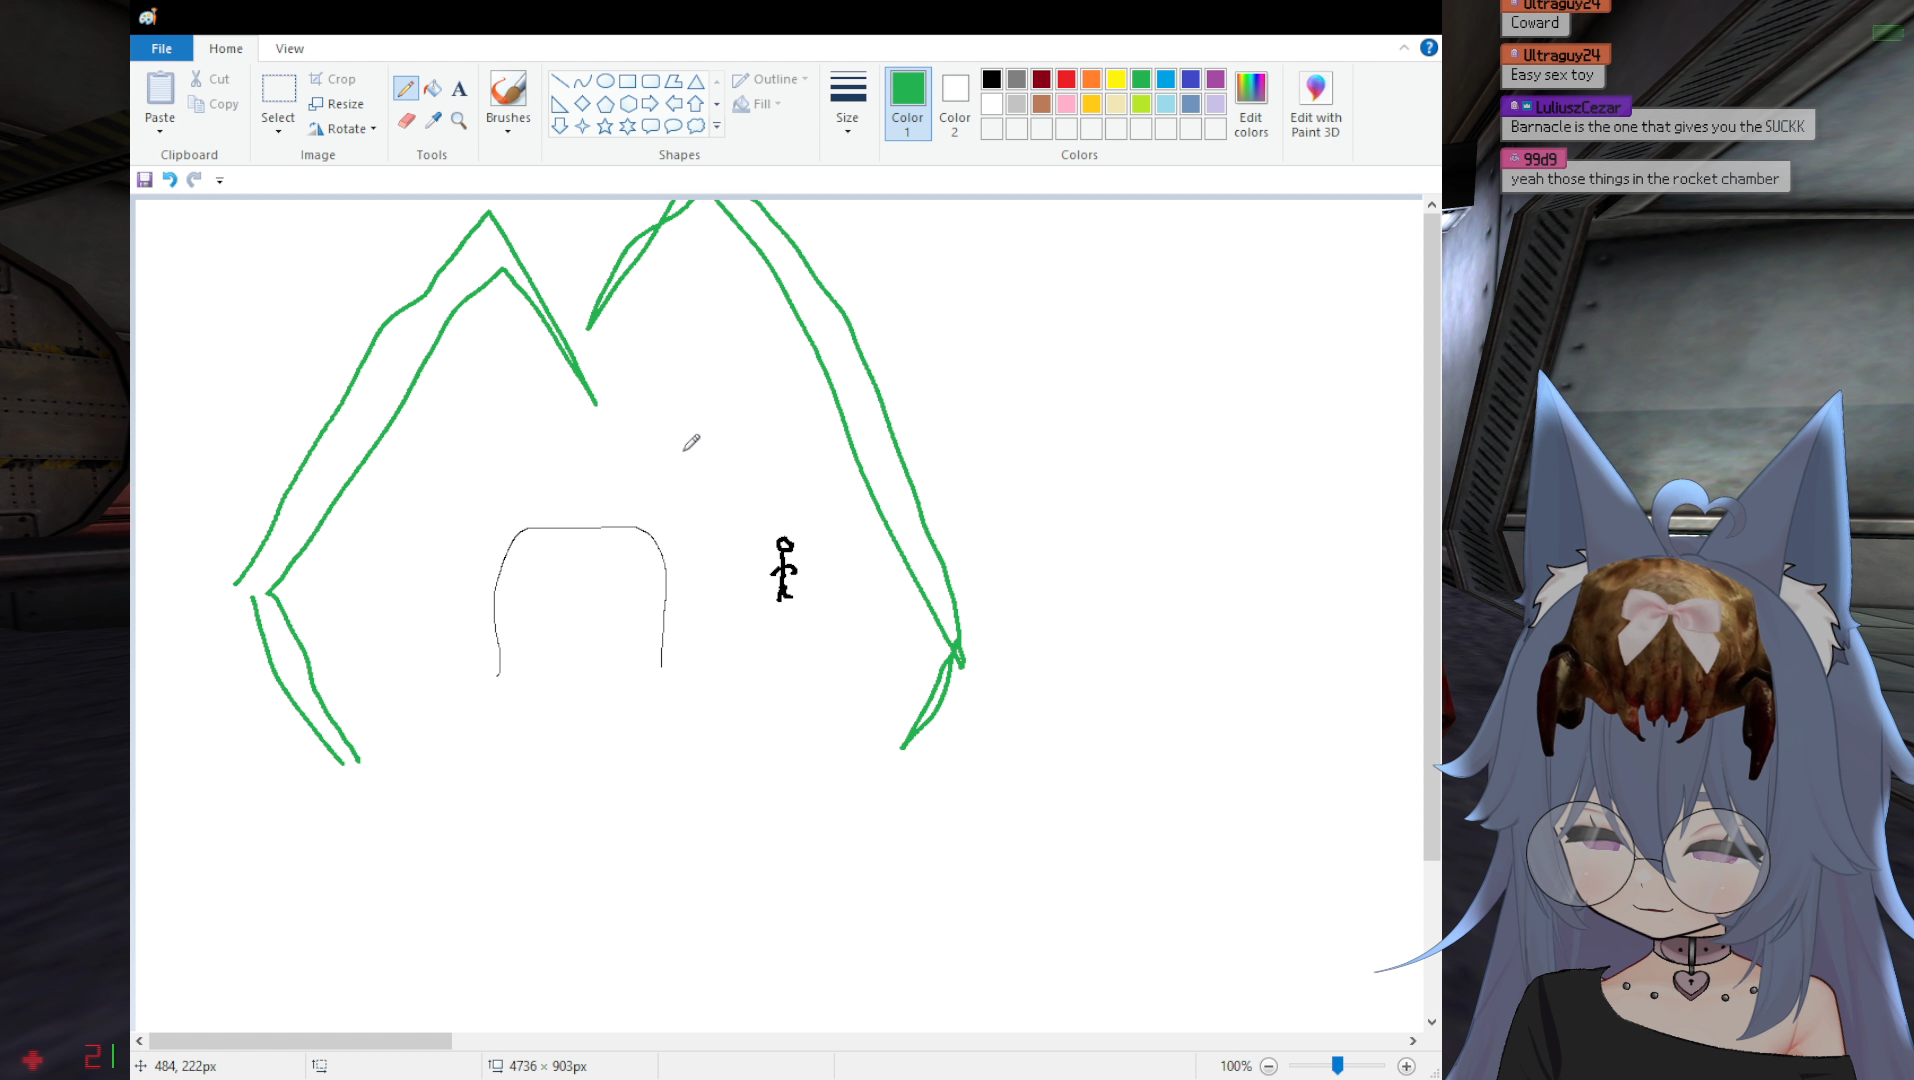The image size is (1914, 1080).
Task: Pick the Right arrow shape
Action: [651, 104]
